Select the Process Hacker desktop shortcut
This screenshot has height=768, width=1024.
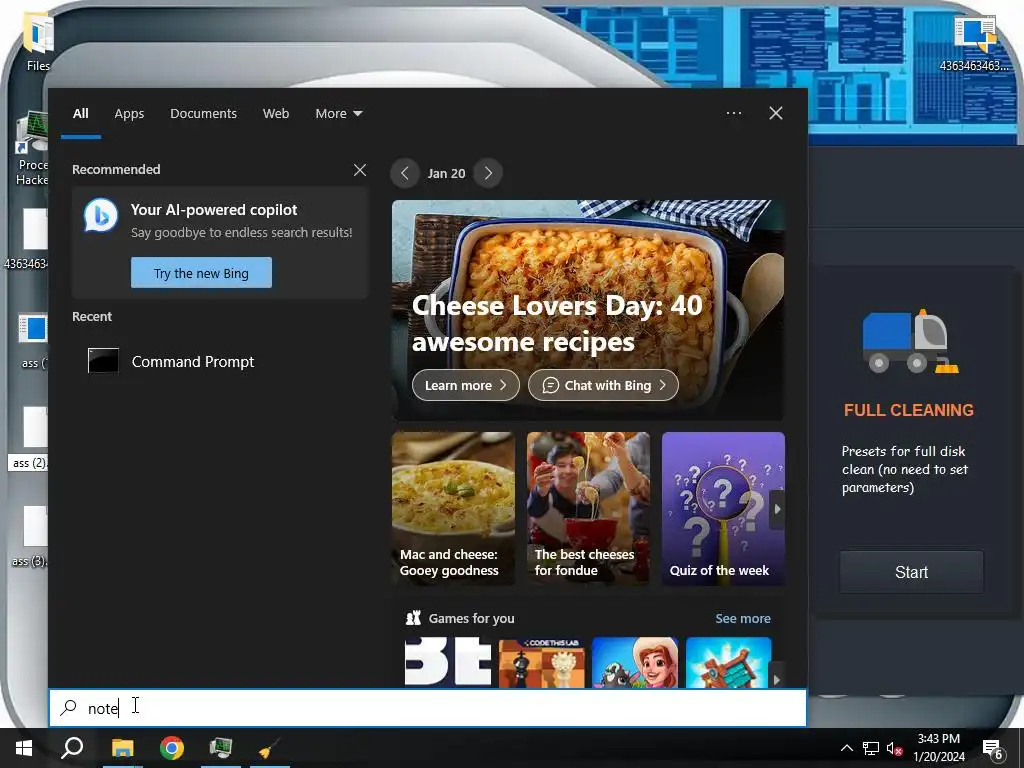(x=31, y=149)
